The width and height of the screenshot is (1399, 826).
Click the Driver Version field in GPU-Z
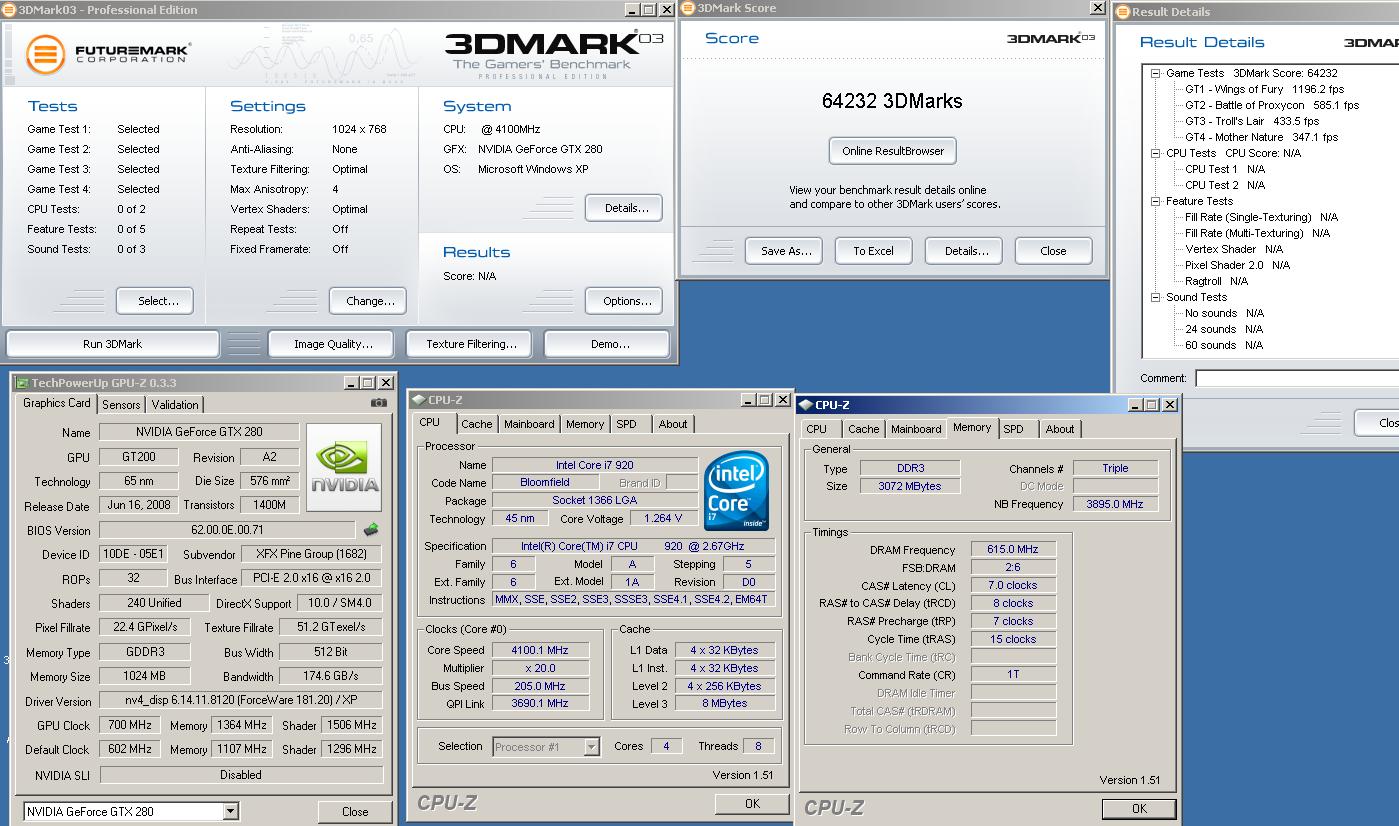(x=241, y=701)
